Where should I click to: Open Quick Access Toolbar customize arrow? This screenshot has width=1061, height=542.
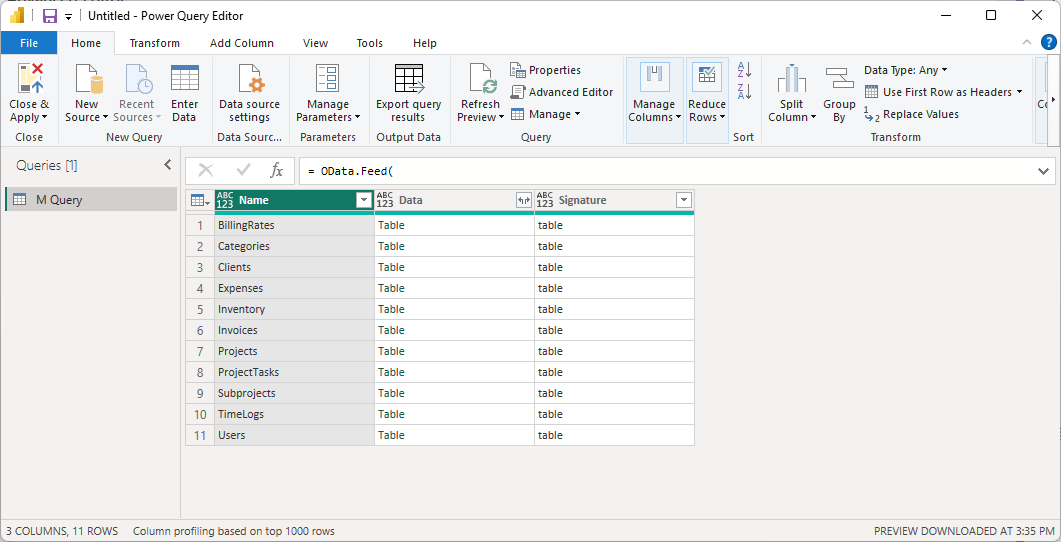pos(68,17)
